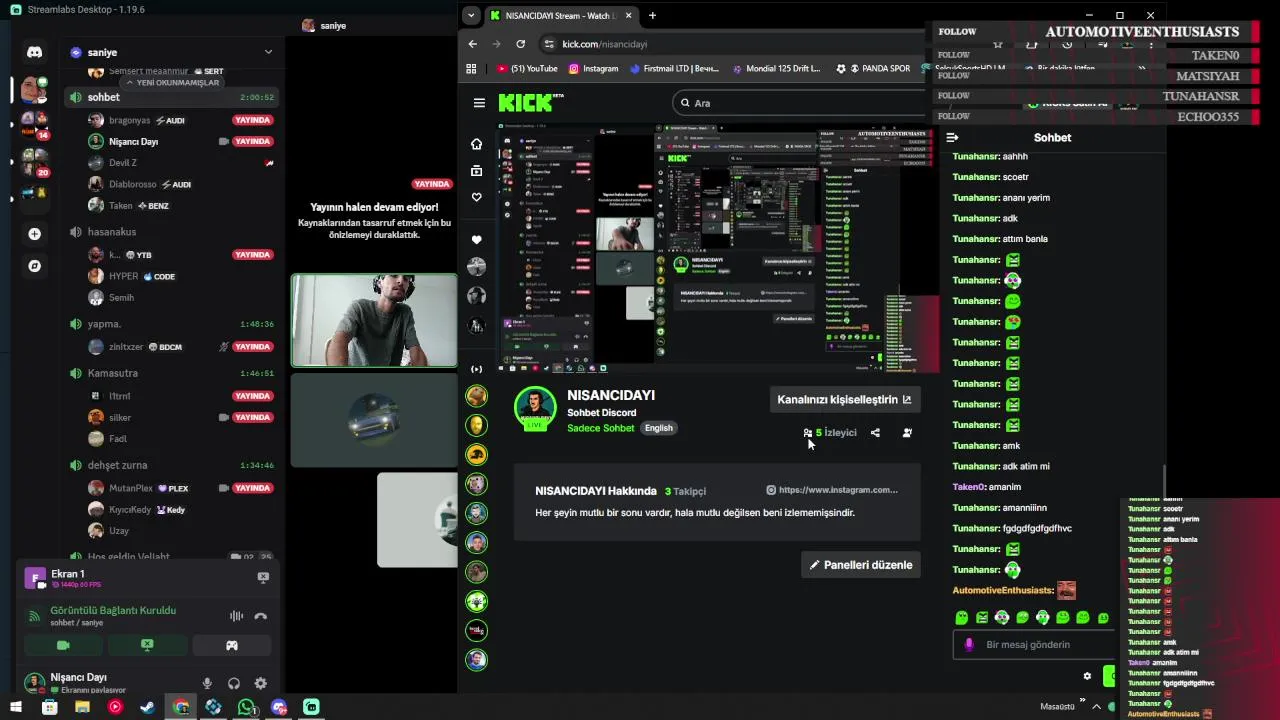Toggle the Discord camera button
Image resolution: width=1280 pixels, height=720 pixels.
click(63, 645)
